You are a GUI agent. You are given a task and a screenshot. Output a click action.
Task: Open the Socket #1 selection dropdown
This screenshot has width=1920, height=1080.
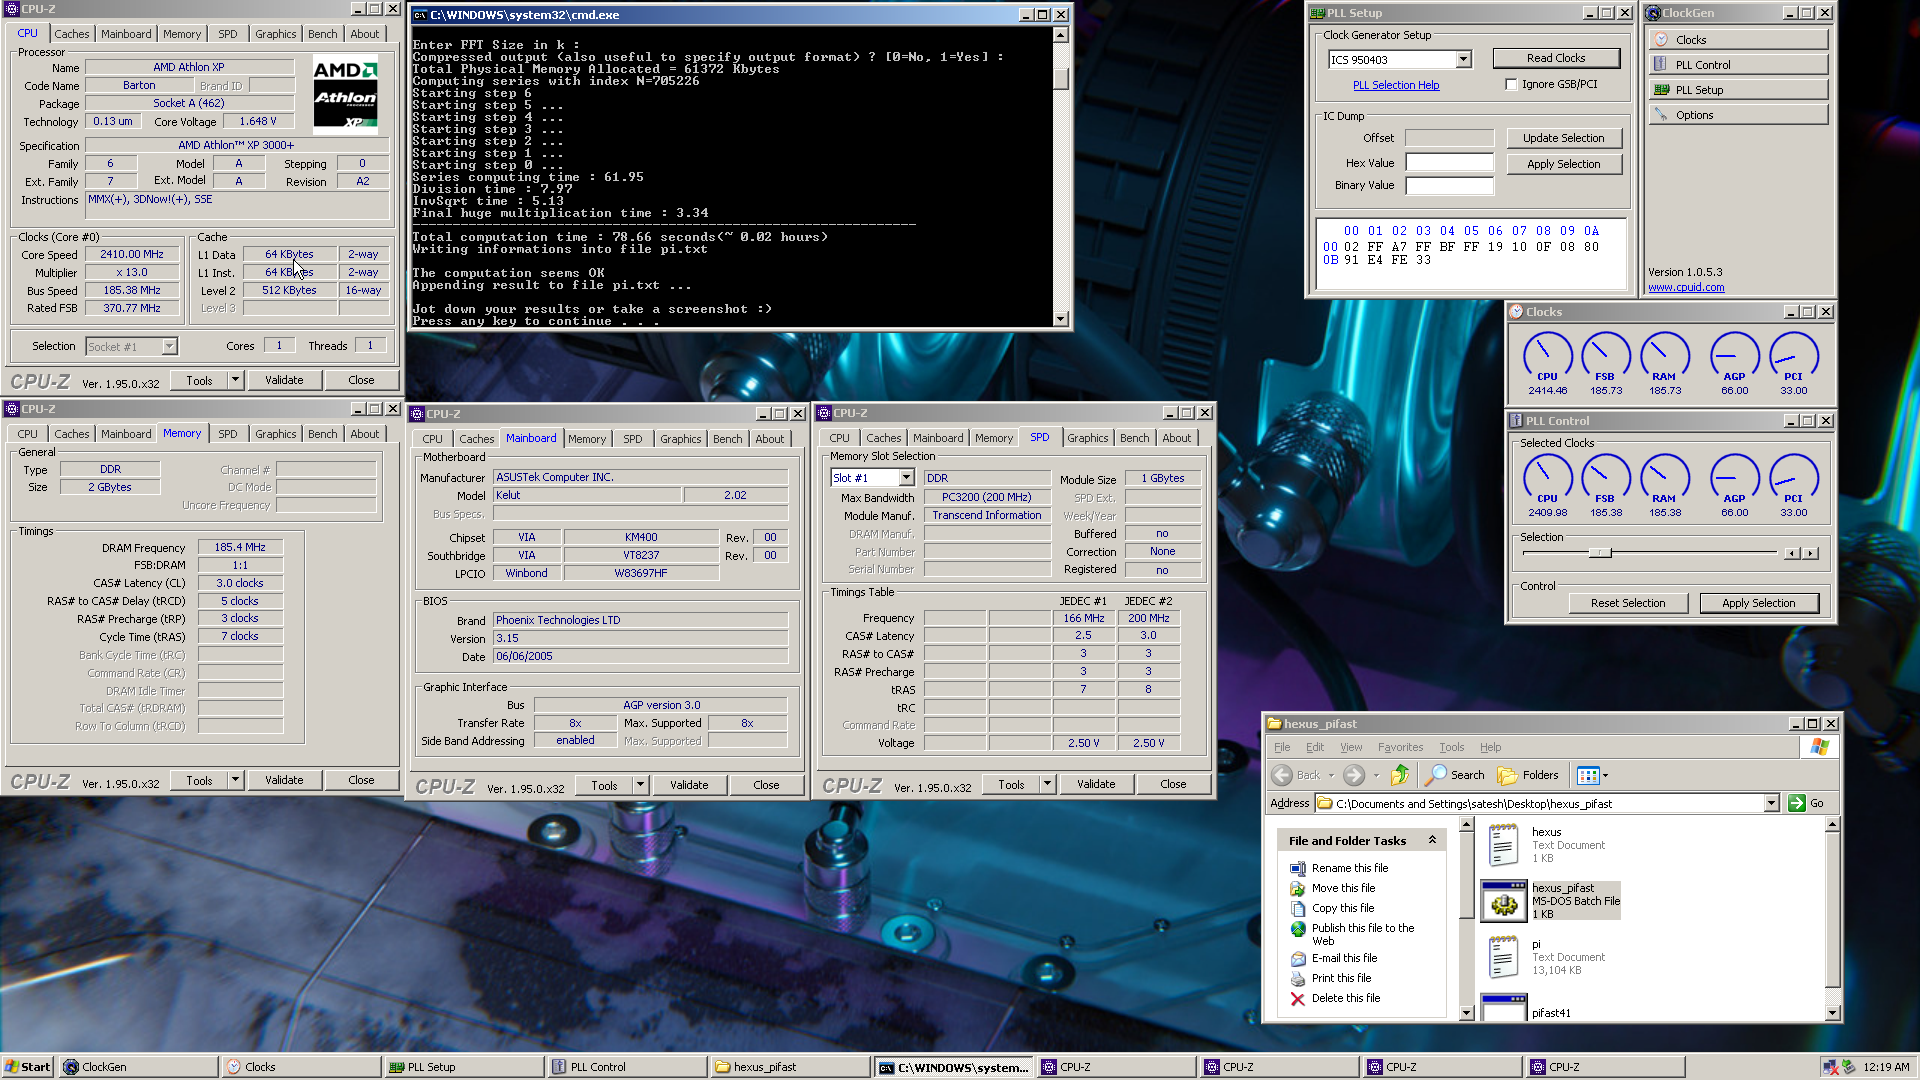coord(169,346)
